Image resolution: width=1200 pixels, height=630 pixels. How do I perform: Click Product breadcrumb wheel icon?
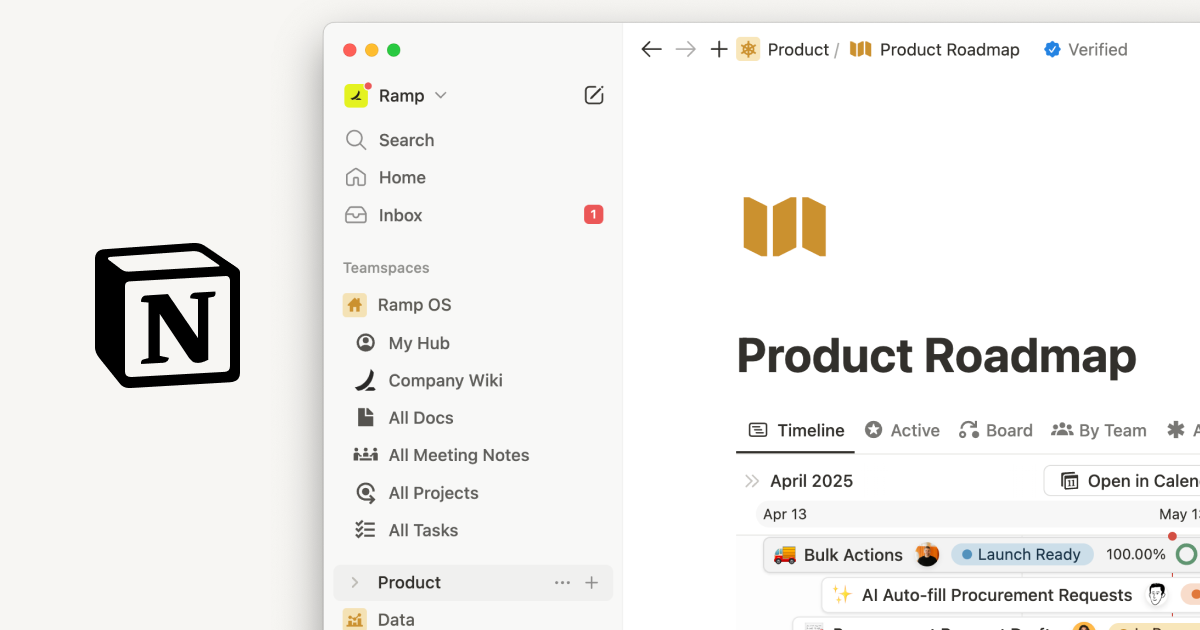tap(748, 49)
